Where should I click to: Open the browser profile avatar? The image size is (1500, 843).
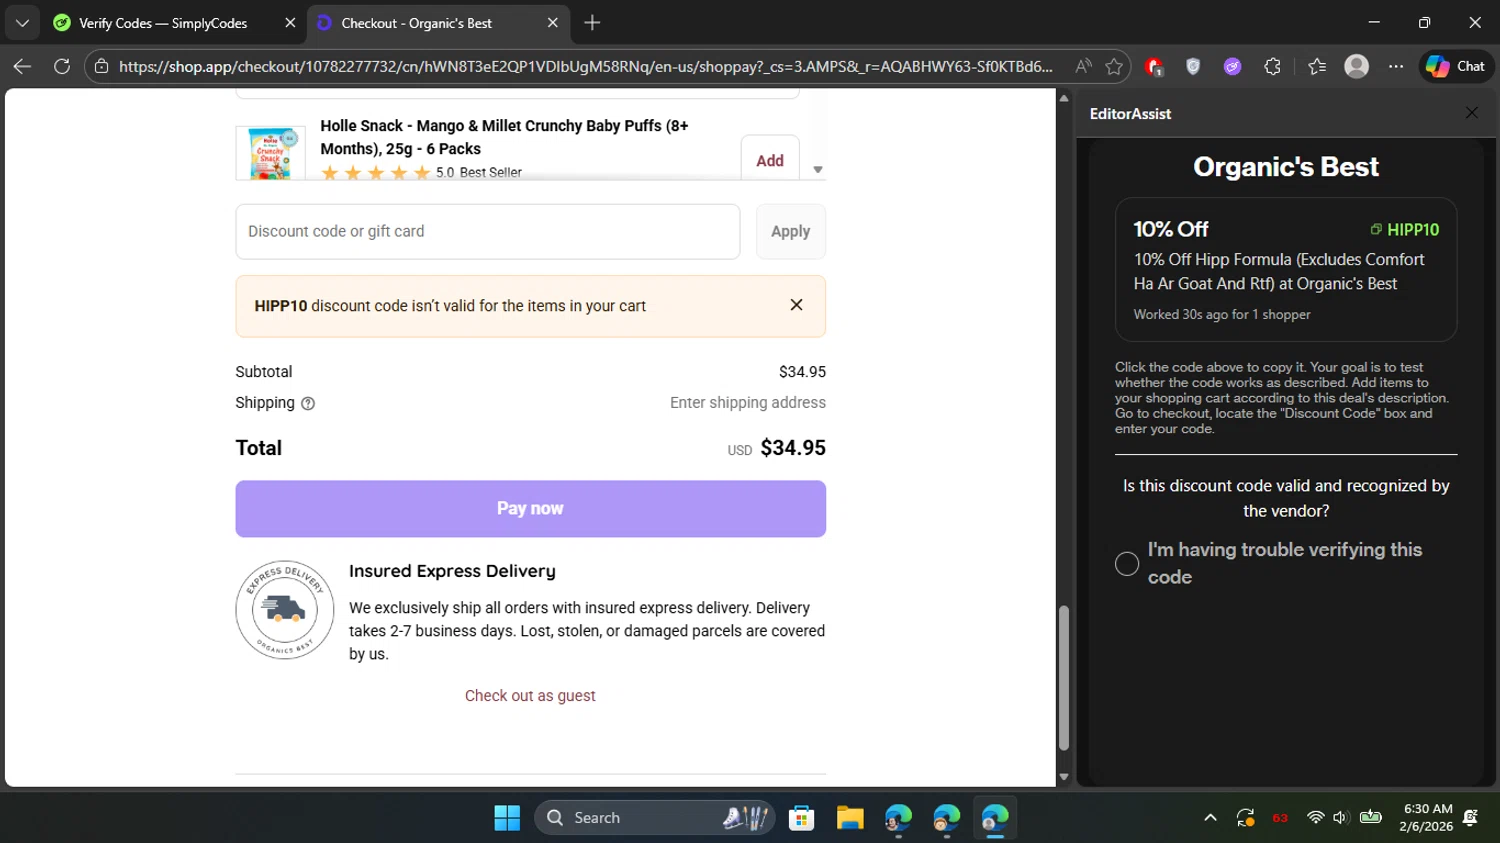[1357, 66]
